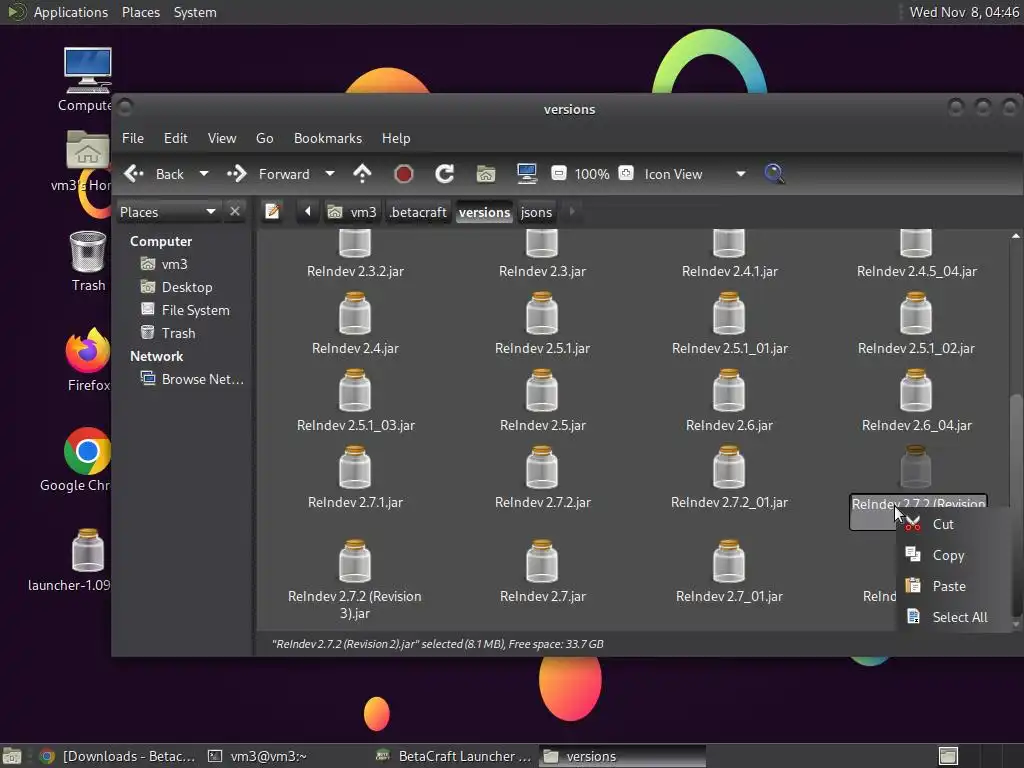Choose Copy from the context menu

pyautogui.click(x=947, y=555)
